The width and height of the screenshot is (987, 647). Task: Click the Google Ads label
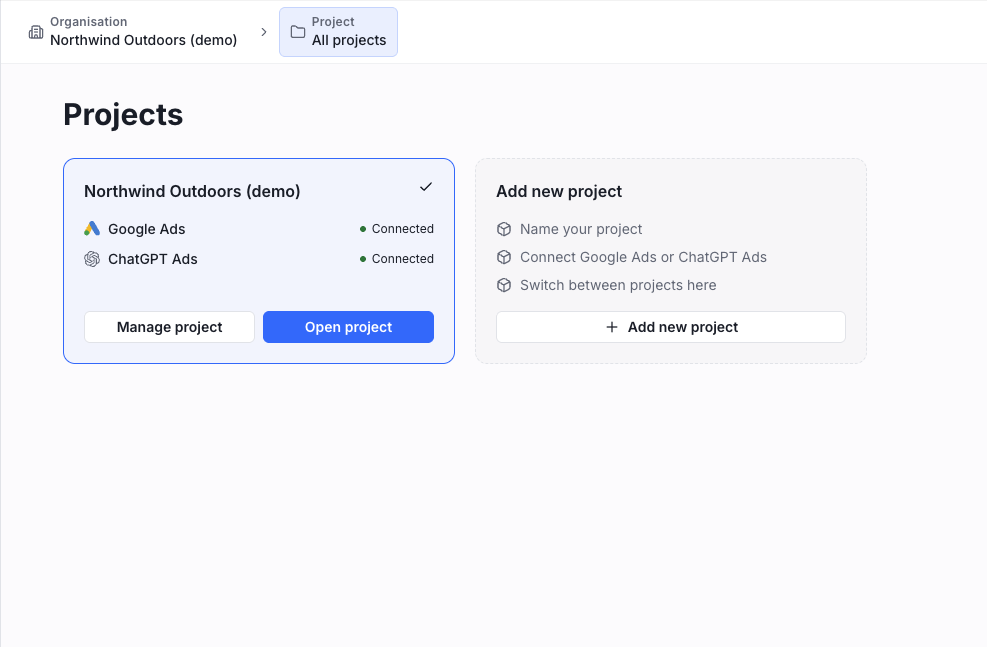pos(147,229)
